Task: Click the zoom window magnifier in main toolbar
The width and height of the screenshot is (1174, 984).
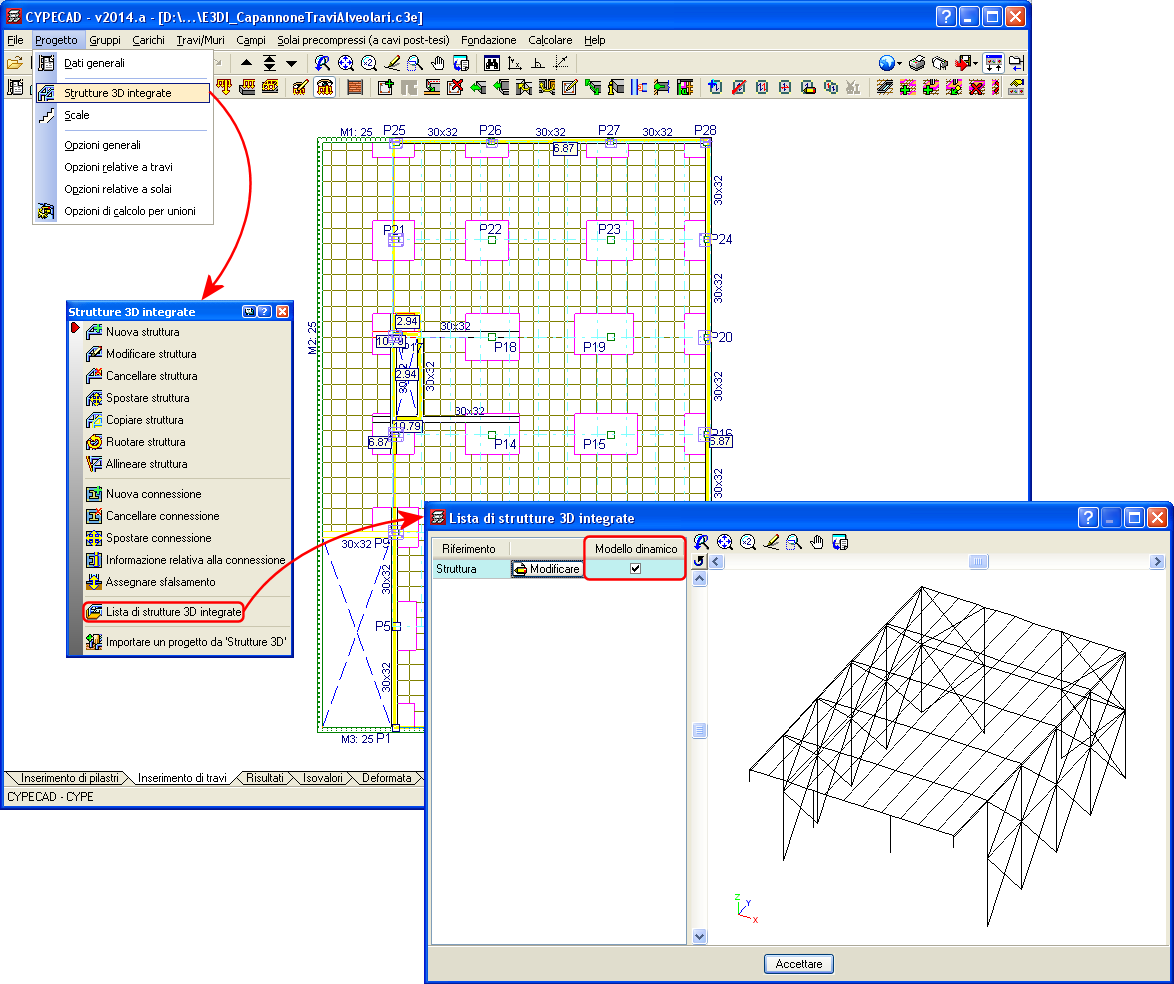Action: pos(415,64)
